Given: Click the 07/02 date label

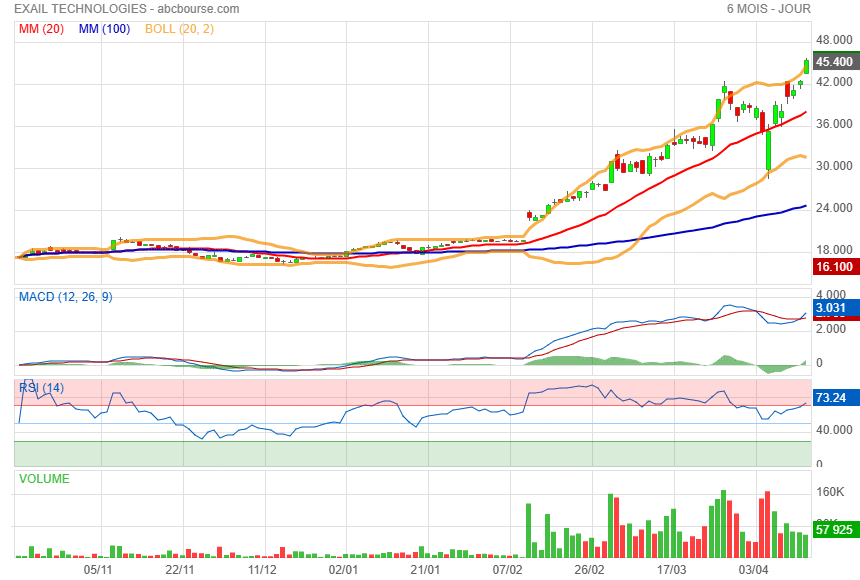Looking at the screenshot, I should coord(507,570).
